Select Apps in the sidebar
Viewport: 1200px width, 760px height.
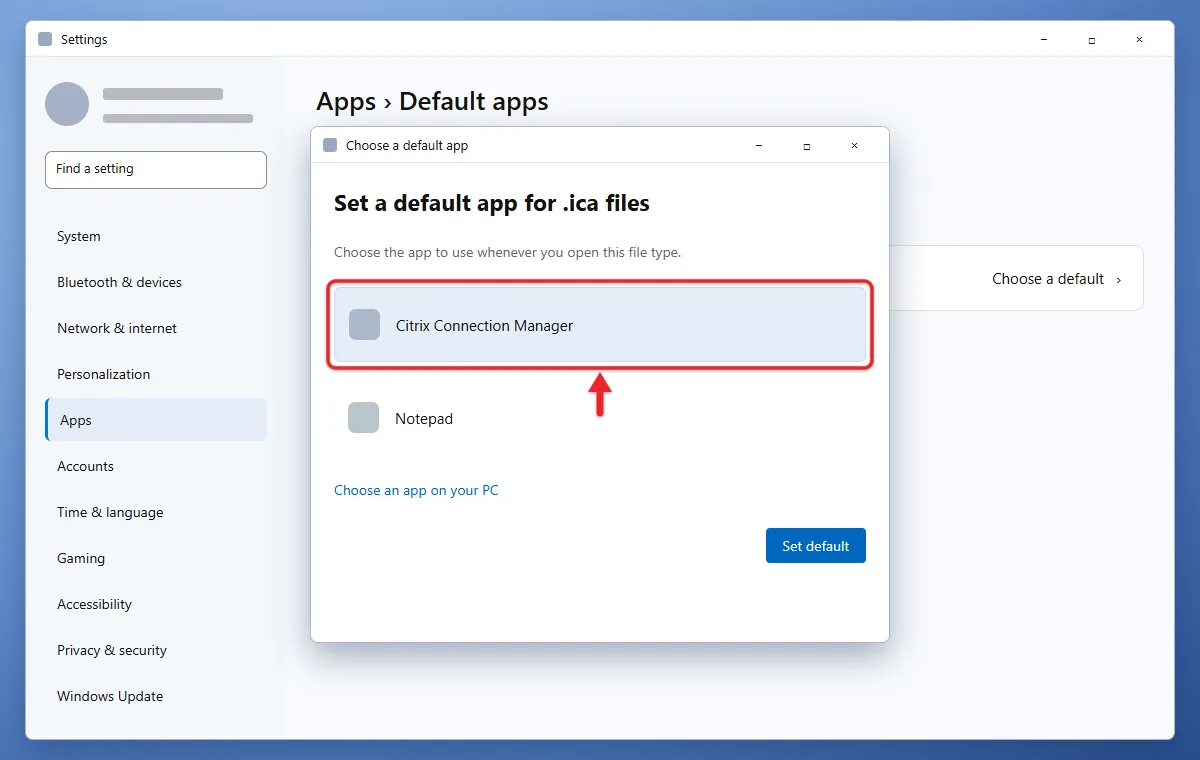[156, 420]
